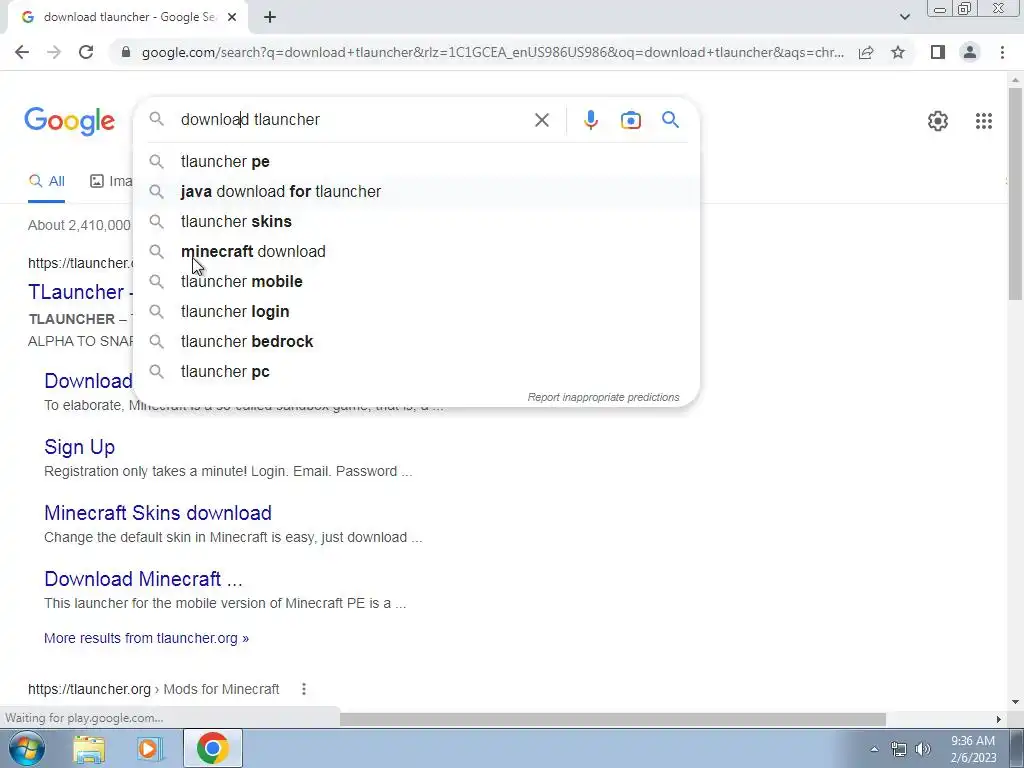
Task: Open the 'Sign Up' sitelink
Action: [80, 447]
